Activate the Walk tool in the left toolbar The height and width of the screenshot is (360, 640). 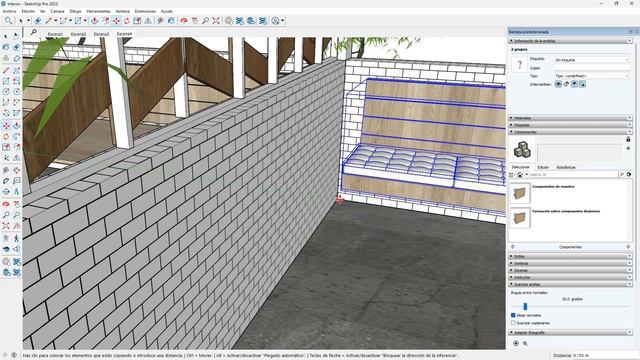tap(16, 238)
